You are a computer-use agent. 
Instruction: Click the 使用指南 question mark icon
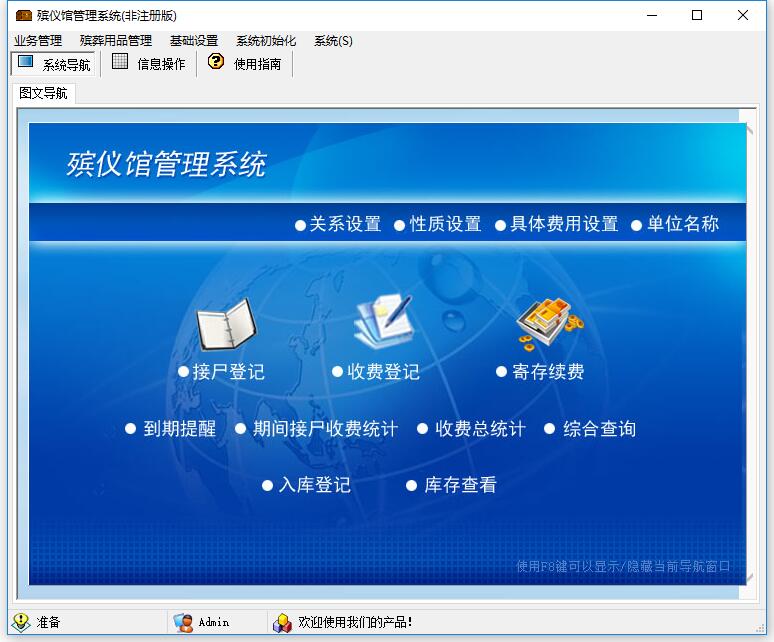coord(216,61)
